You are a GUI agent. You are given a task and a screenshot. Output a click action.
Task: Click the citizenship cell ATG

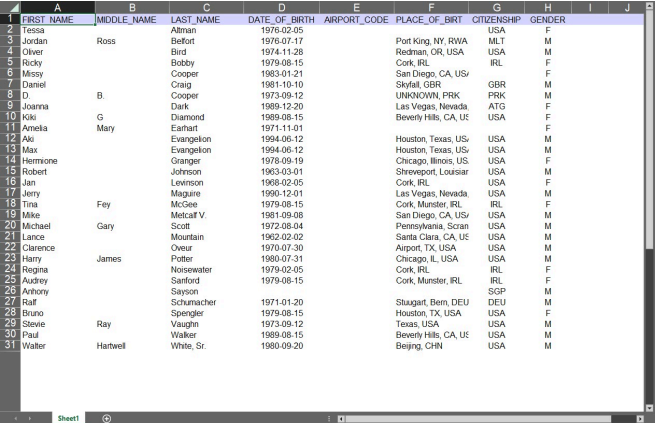[497, 106]
